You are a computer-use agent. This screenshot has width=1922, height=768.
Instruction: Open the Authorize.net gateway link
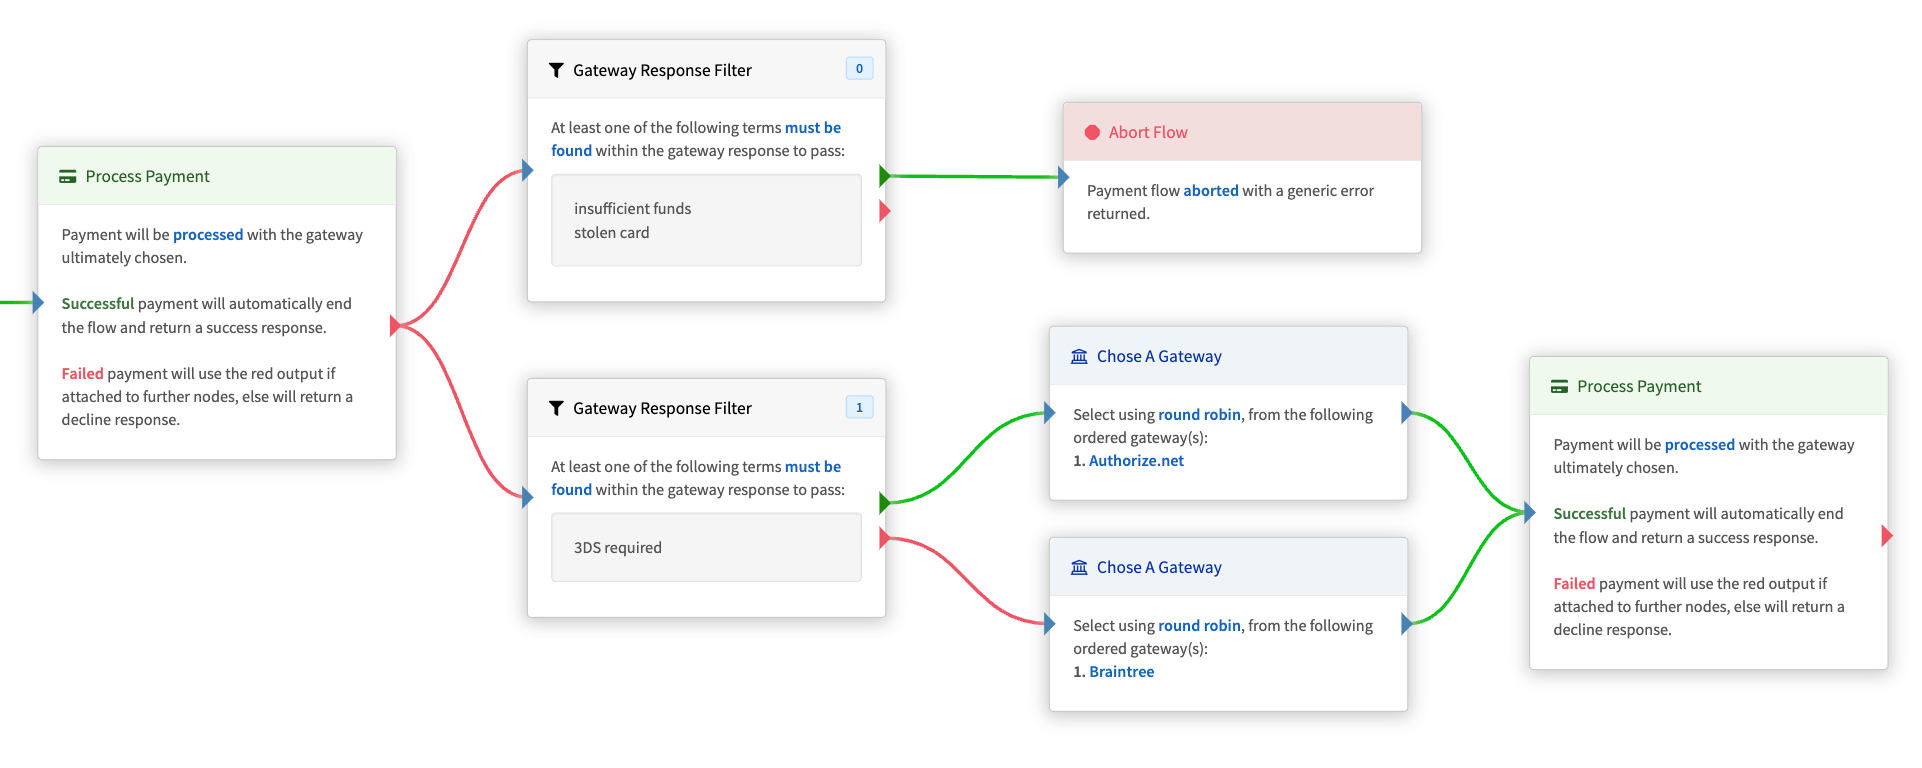pyautogui.click(x=1136, y=461)
